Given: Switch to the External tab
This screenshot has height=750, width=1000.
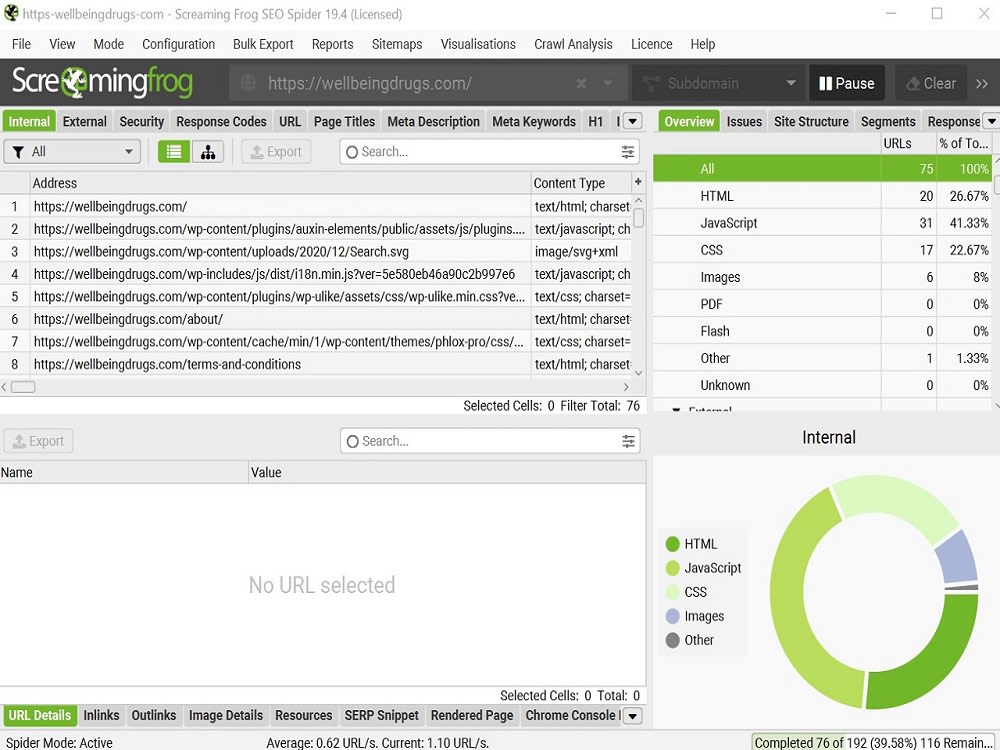Looking at the screenshot, I should (85, 121).
